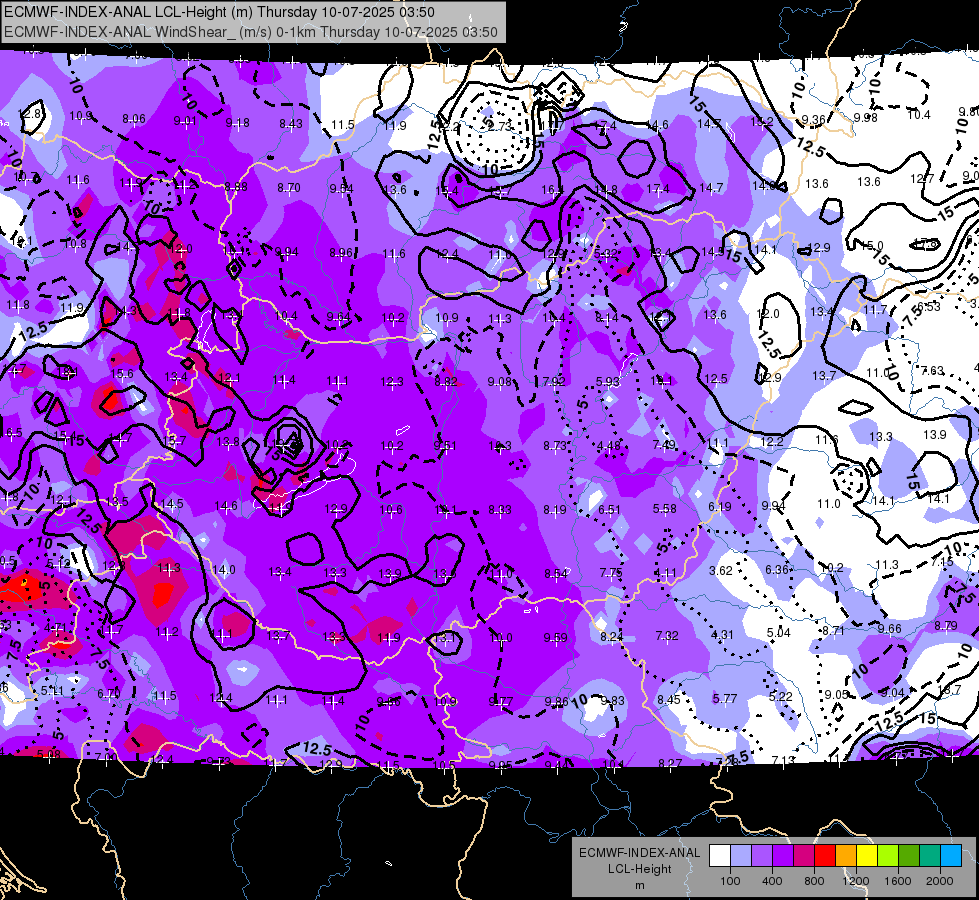Click the map value '9.98'
The image size is (979, 900).
(865, 117)
